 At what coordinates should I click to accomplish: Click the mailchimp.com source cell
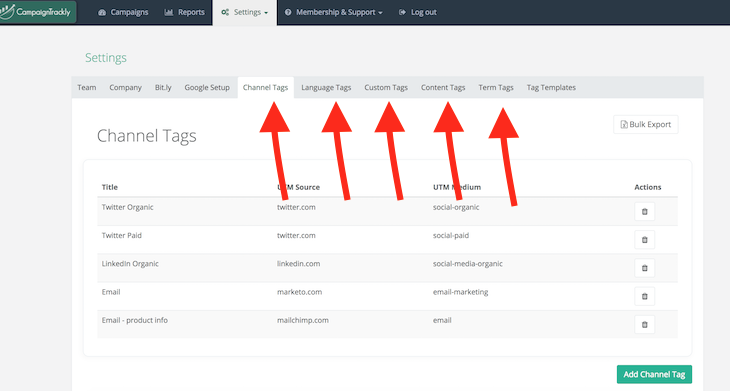coord(303,320)
